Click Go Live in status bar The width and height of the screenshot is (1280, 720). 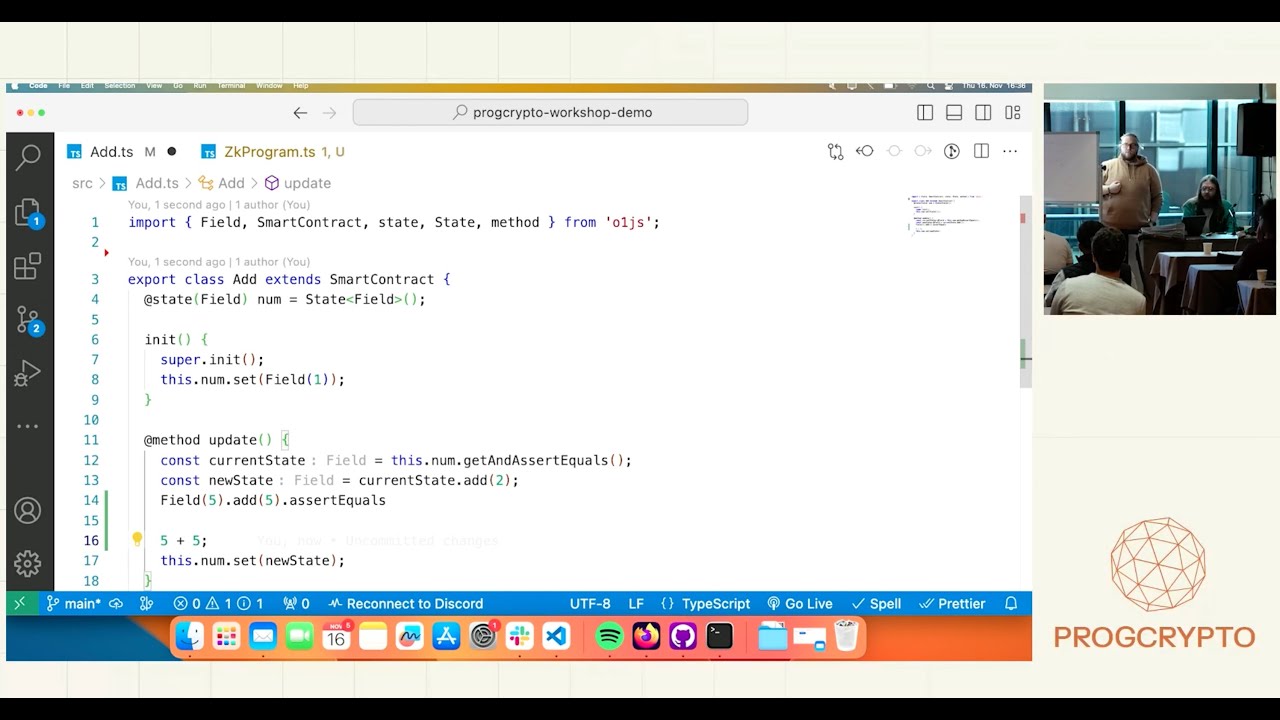[800, 604]
